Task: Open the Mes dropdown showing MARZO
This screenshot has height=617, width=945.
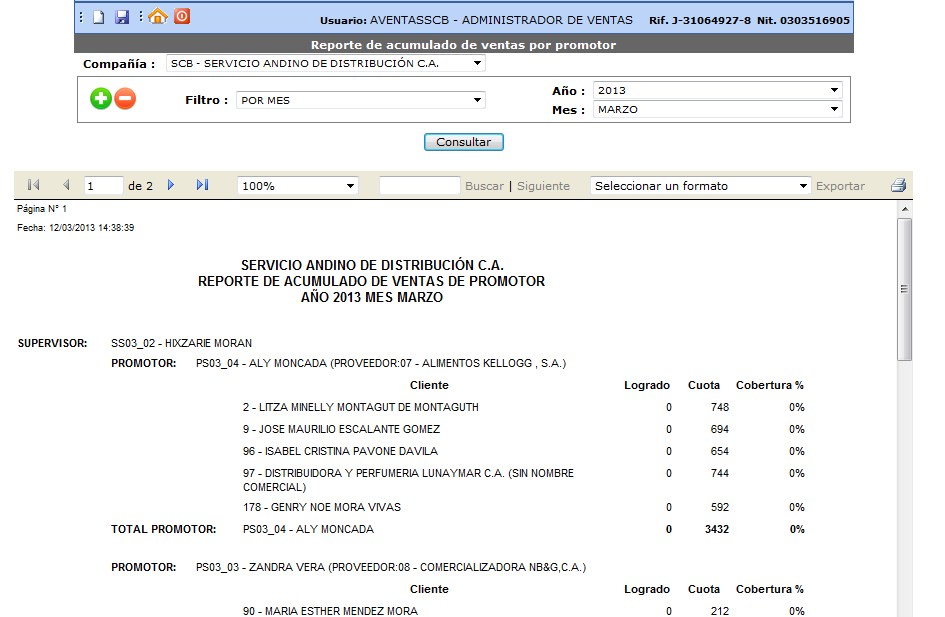Action: point(717,110)
